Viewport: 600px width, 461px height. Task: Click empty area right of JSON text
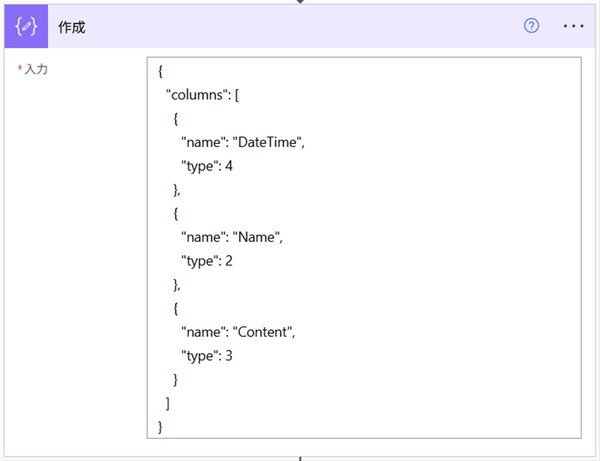point(440,249)
